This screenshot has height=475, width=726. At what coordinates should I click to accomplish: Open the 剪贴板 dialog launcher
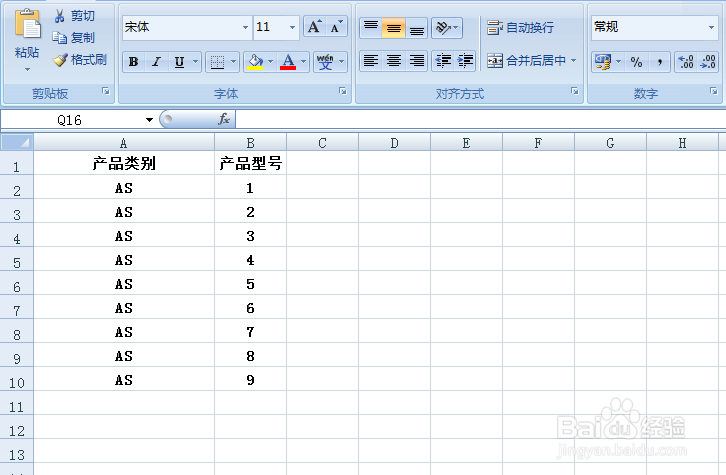tap(106, 91)
